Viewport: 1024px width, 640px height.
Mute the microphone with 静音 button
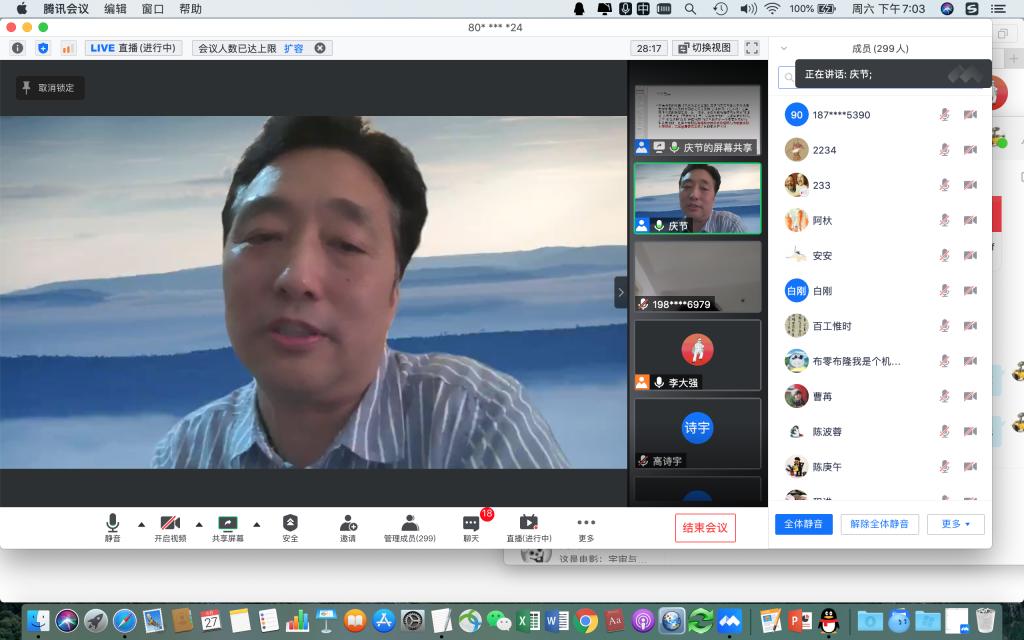113,526
